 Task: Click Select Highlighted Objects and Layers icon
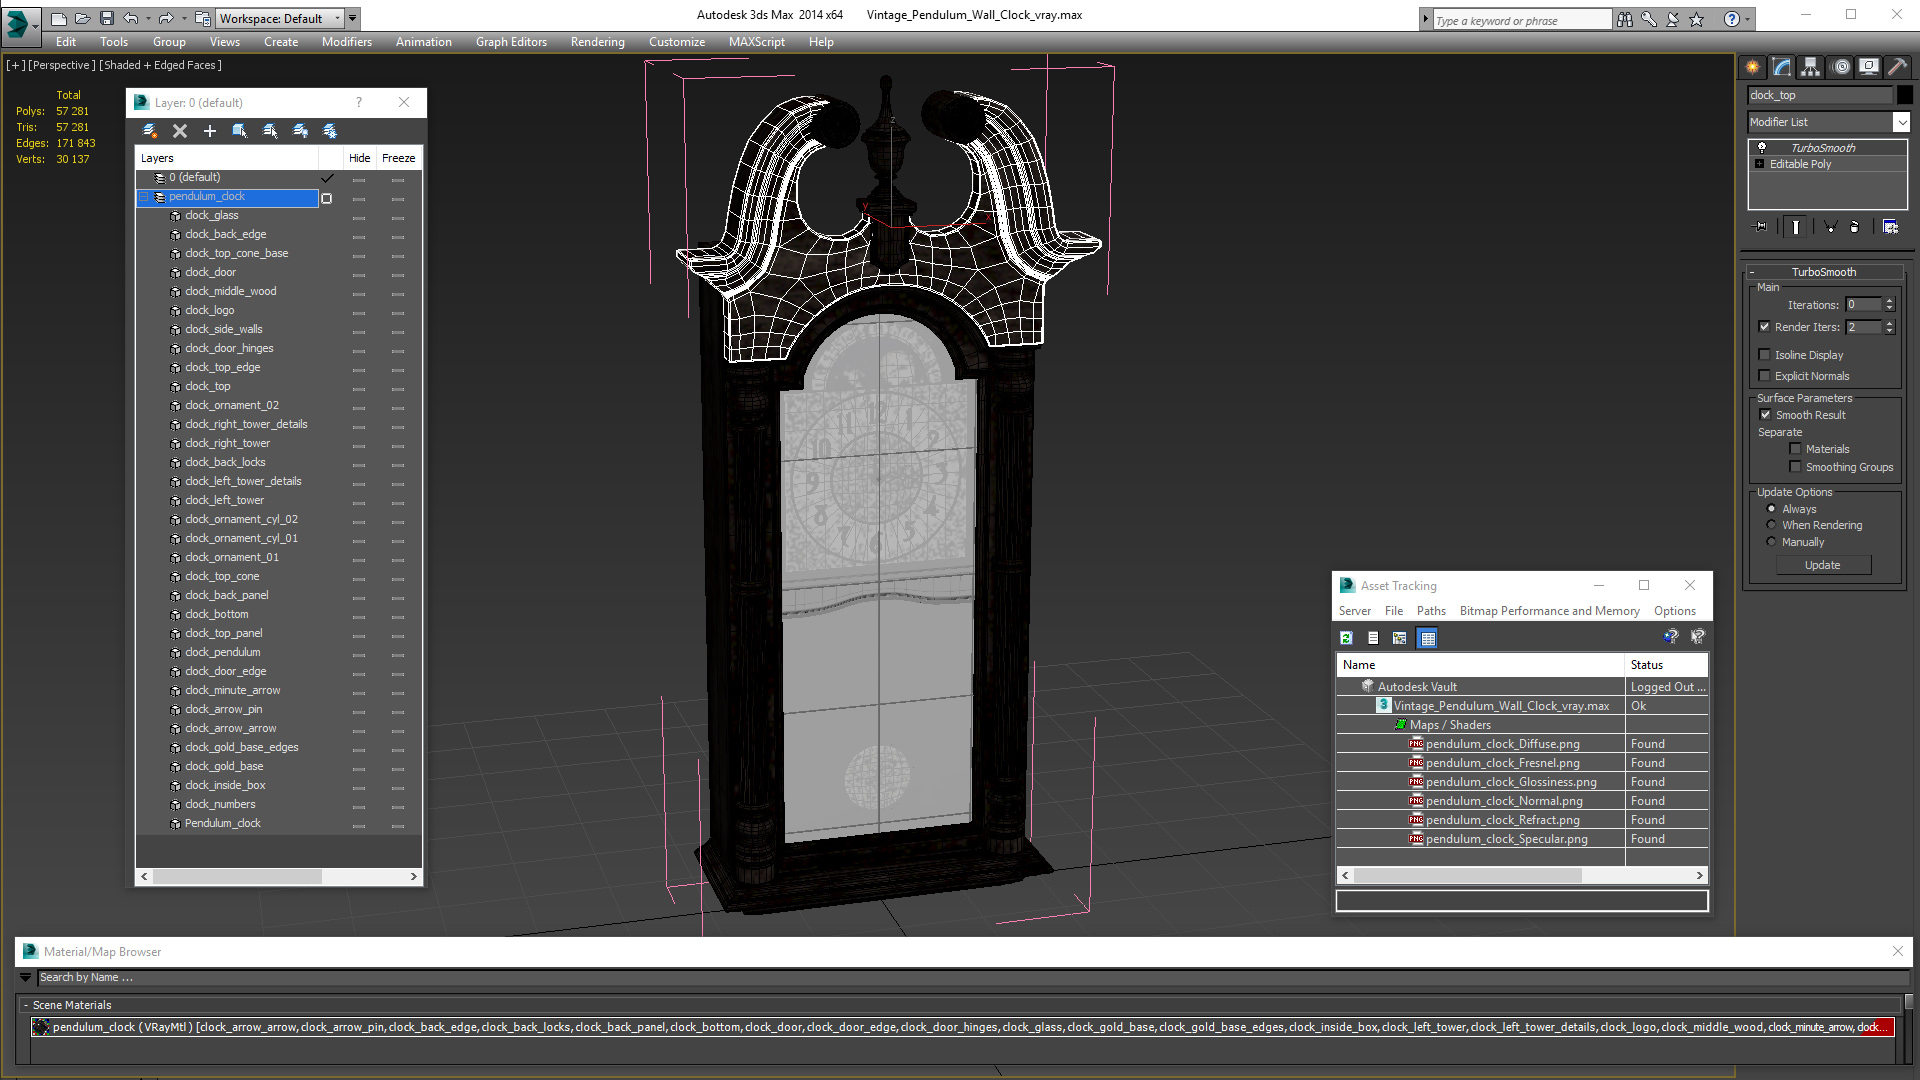[240, 131]
